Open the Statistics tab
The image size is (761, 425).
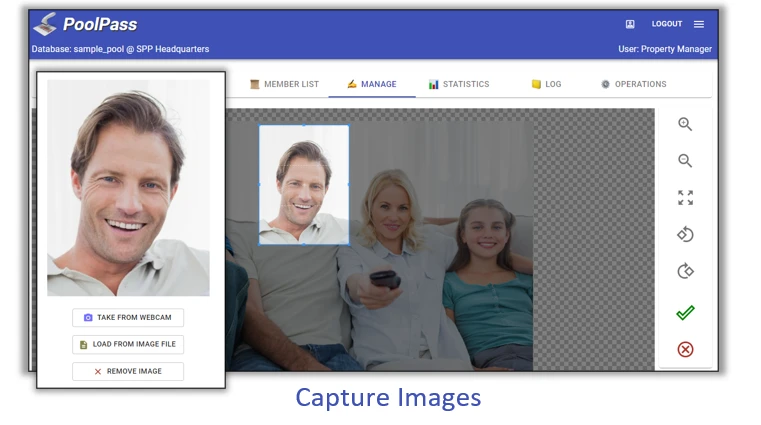point(459,84)
